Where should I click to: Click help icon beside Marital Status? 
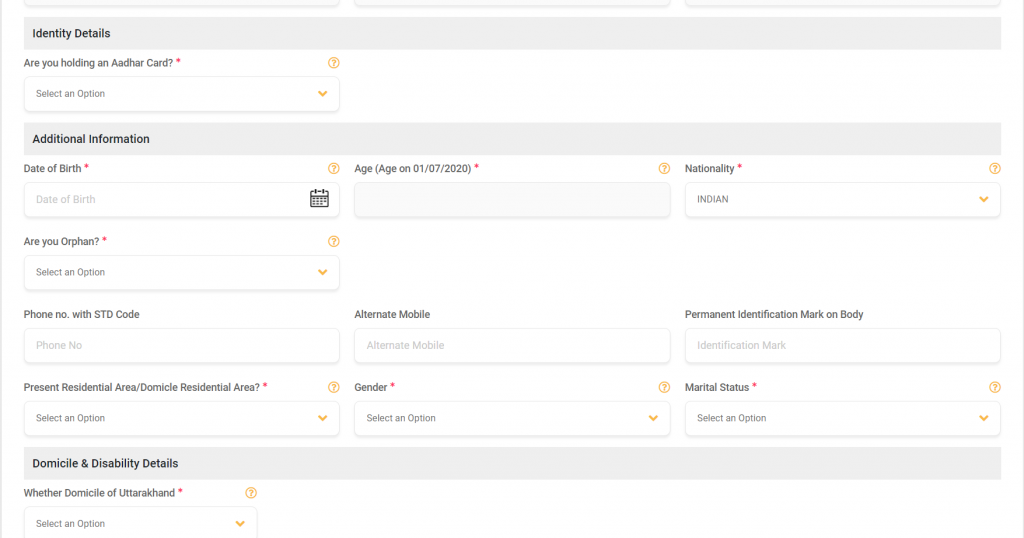pyautogui.click(x=995, y=387)
